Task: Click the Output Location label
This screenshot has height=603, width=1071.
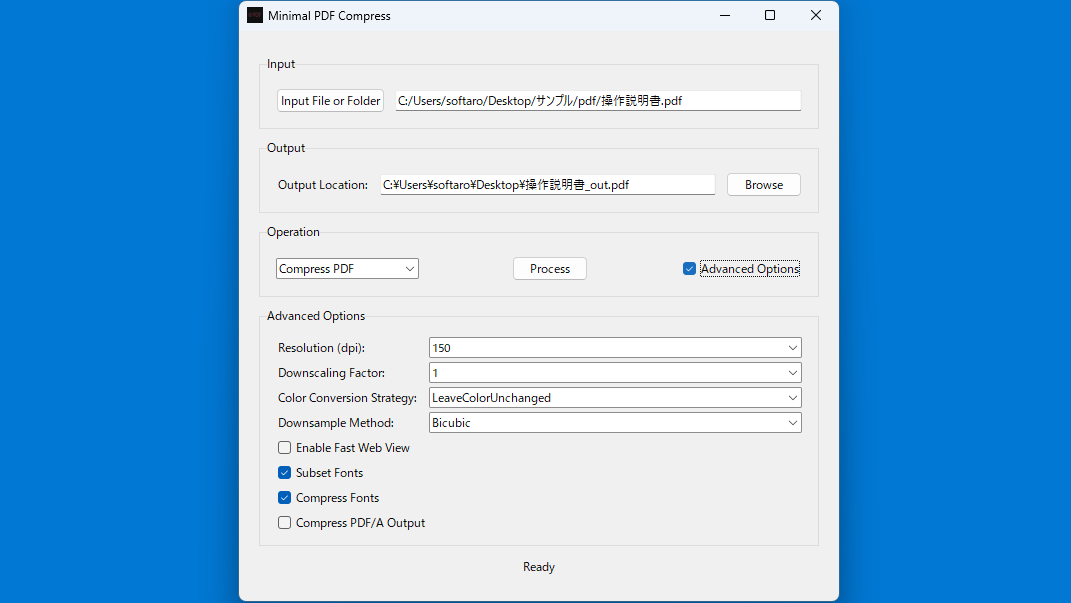Action: pos(322,184)
